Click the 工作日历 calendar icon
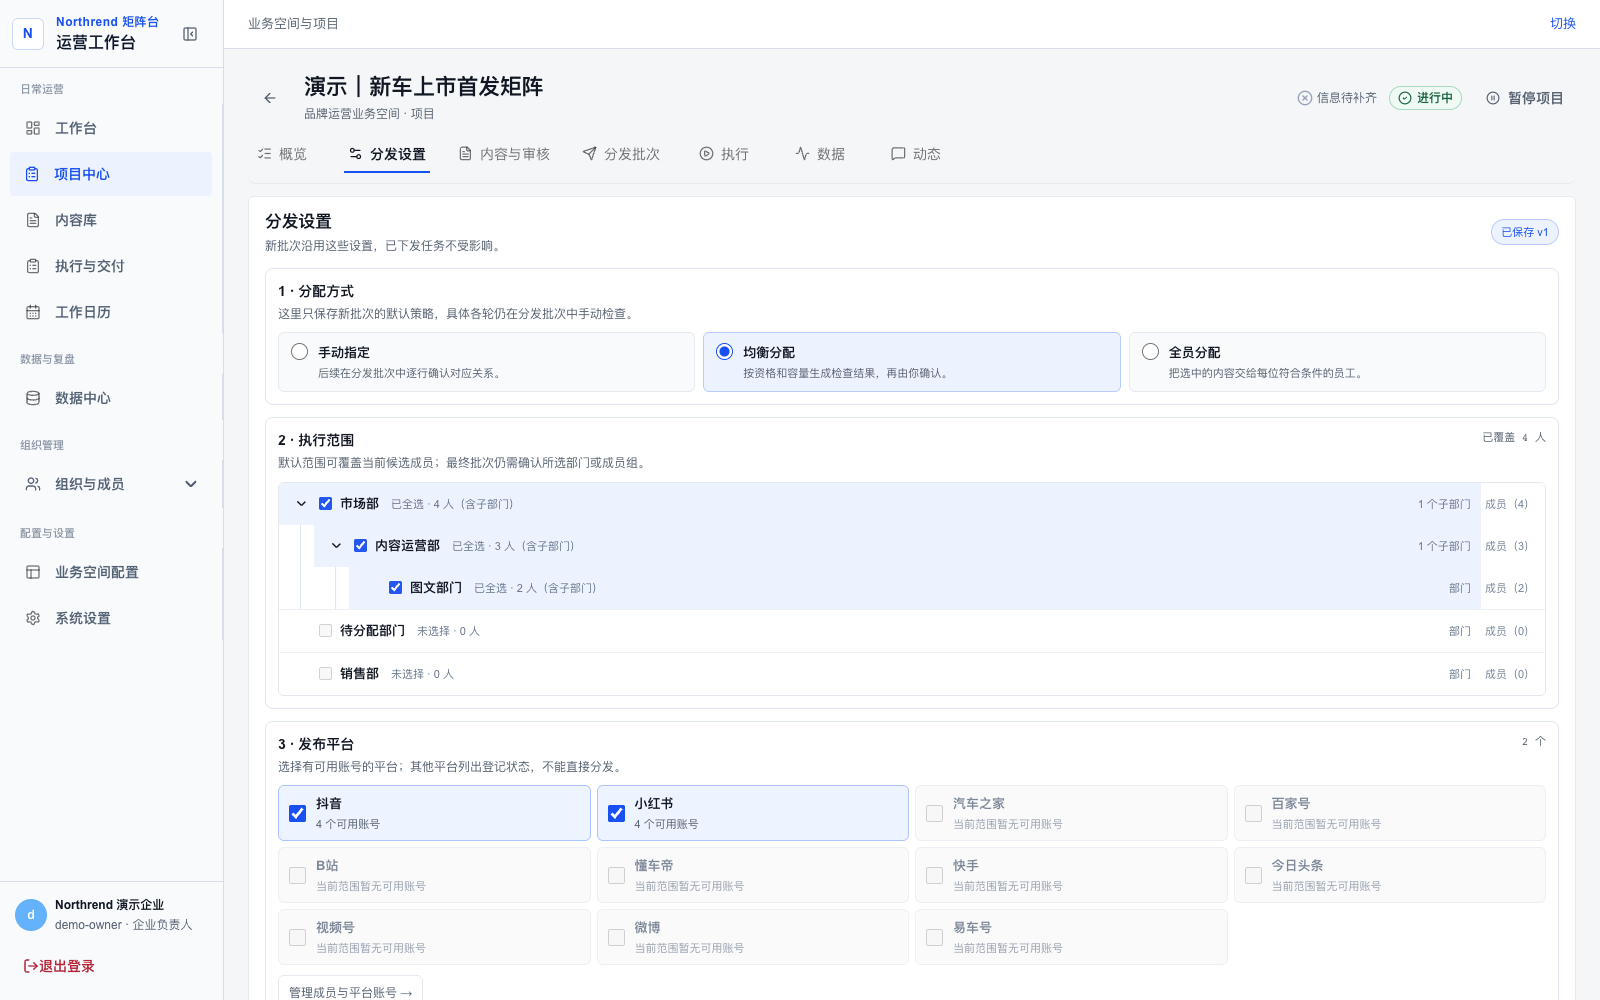The width and height of the screenshot is (1600, 1000). [x=33, y=312]
